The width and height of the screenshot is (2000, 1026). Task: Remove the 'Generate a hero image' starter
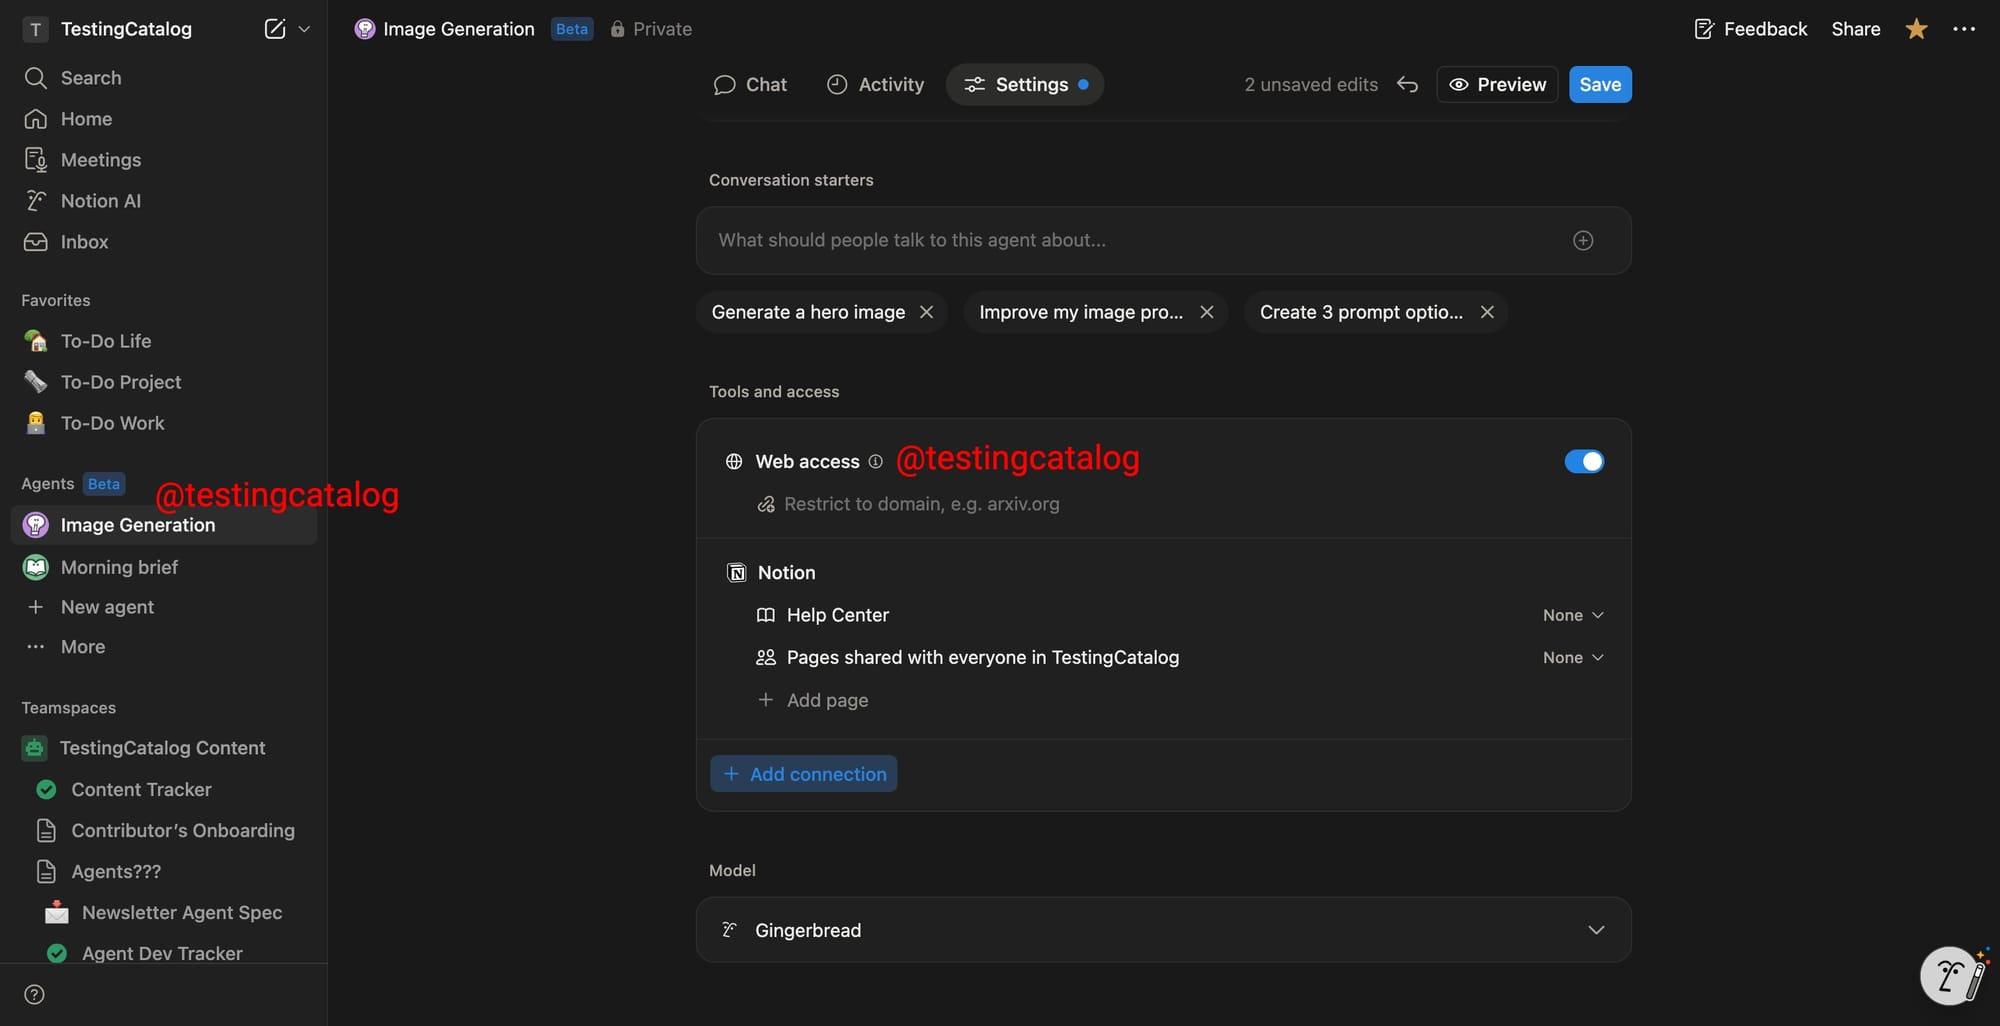tap(926, 312)
